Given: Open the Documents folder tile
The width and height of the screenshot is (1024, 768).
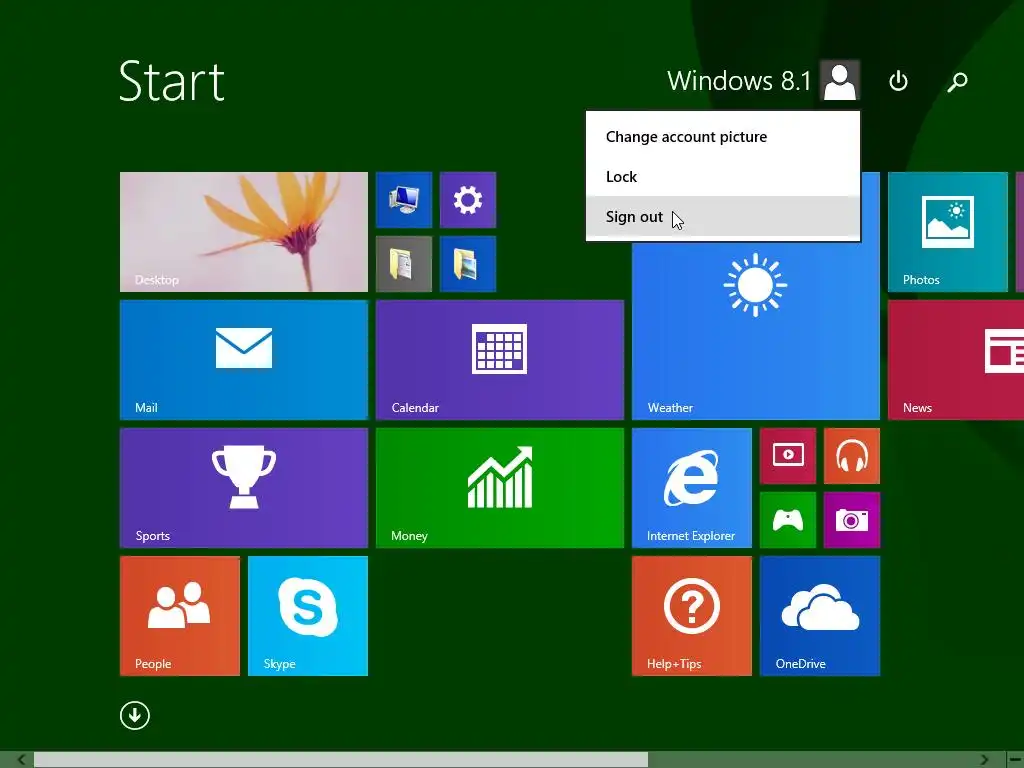Looking at the screenshot, I should coord(404,264).
